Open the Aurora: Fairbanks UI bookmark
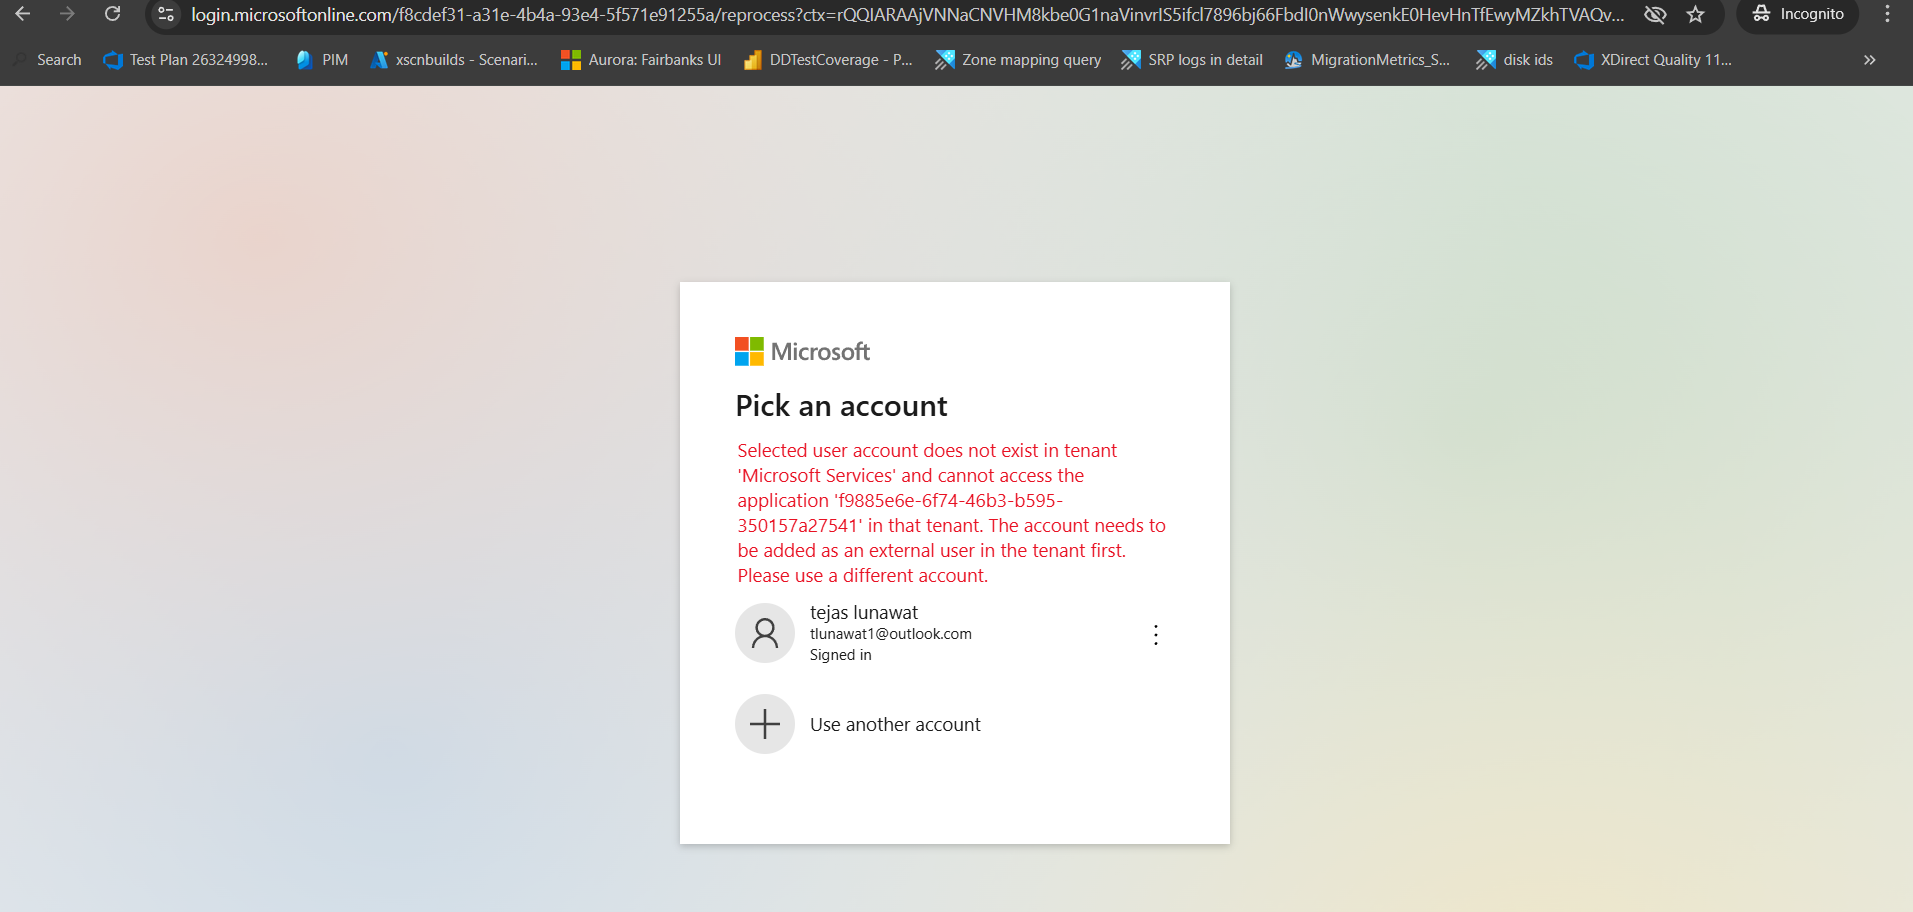Image resolution: width=1913 pixels, height=912 pixels. (641, 60)
